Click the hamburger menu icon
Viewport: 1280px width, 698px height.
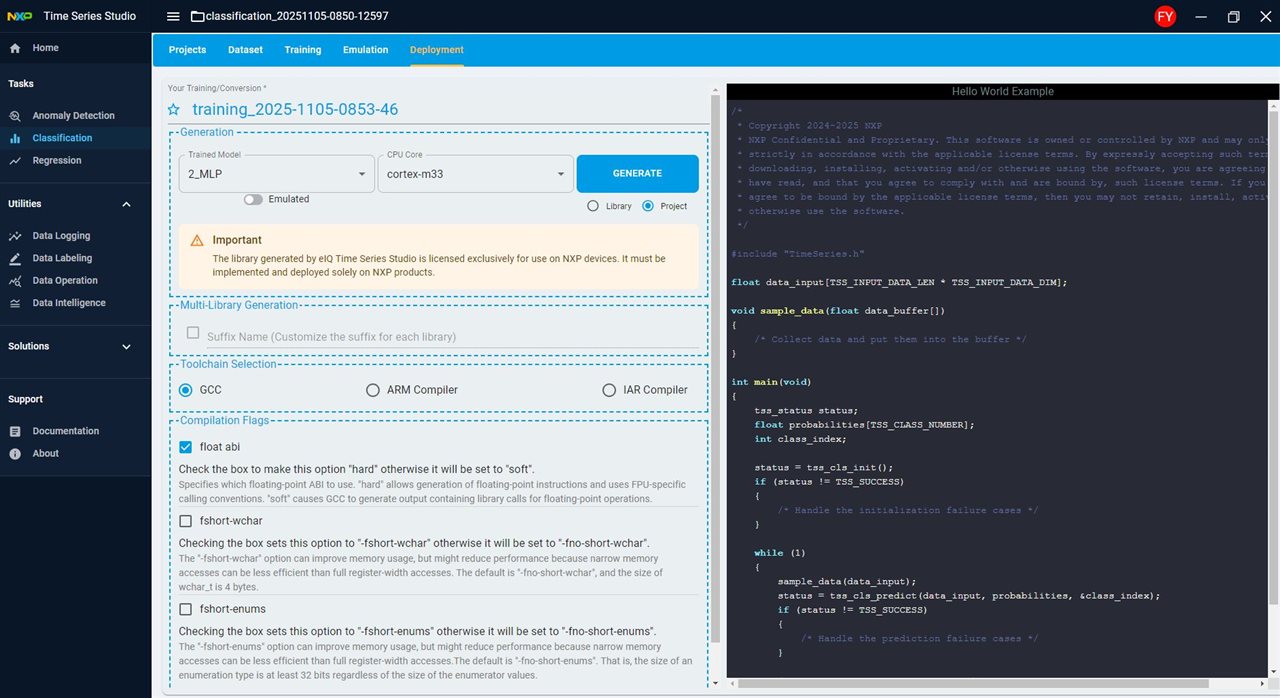click(x=173, y=17)
